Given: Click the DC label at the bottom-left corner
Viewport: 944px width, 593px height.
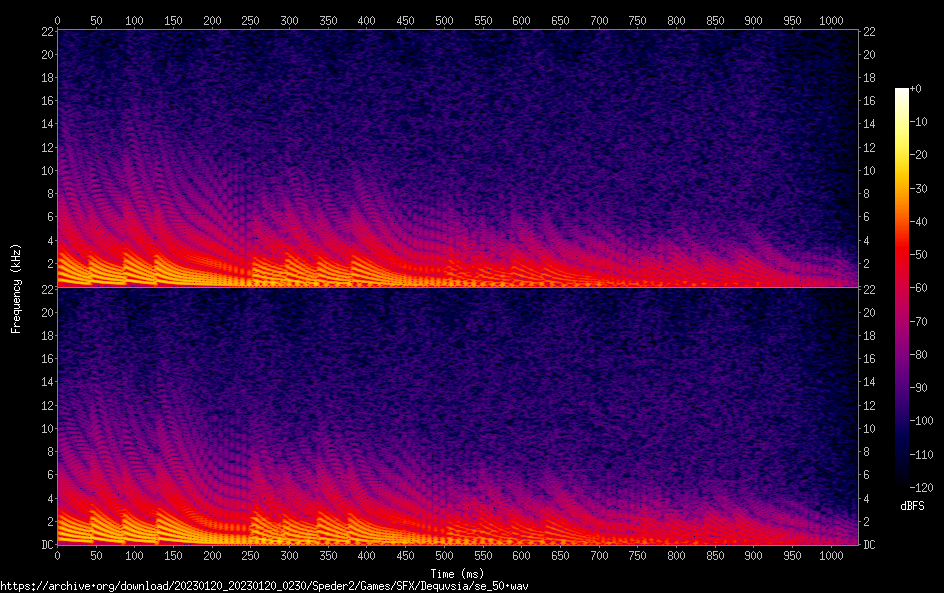Looking at the screenshot, I should (x=46, y=544).
